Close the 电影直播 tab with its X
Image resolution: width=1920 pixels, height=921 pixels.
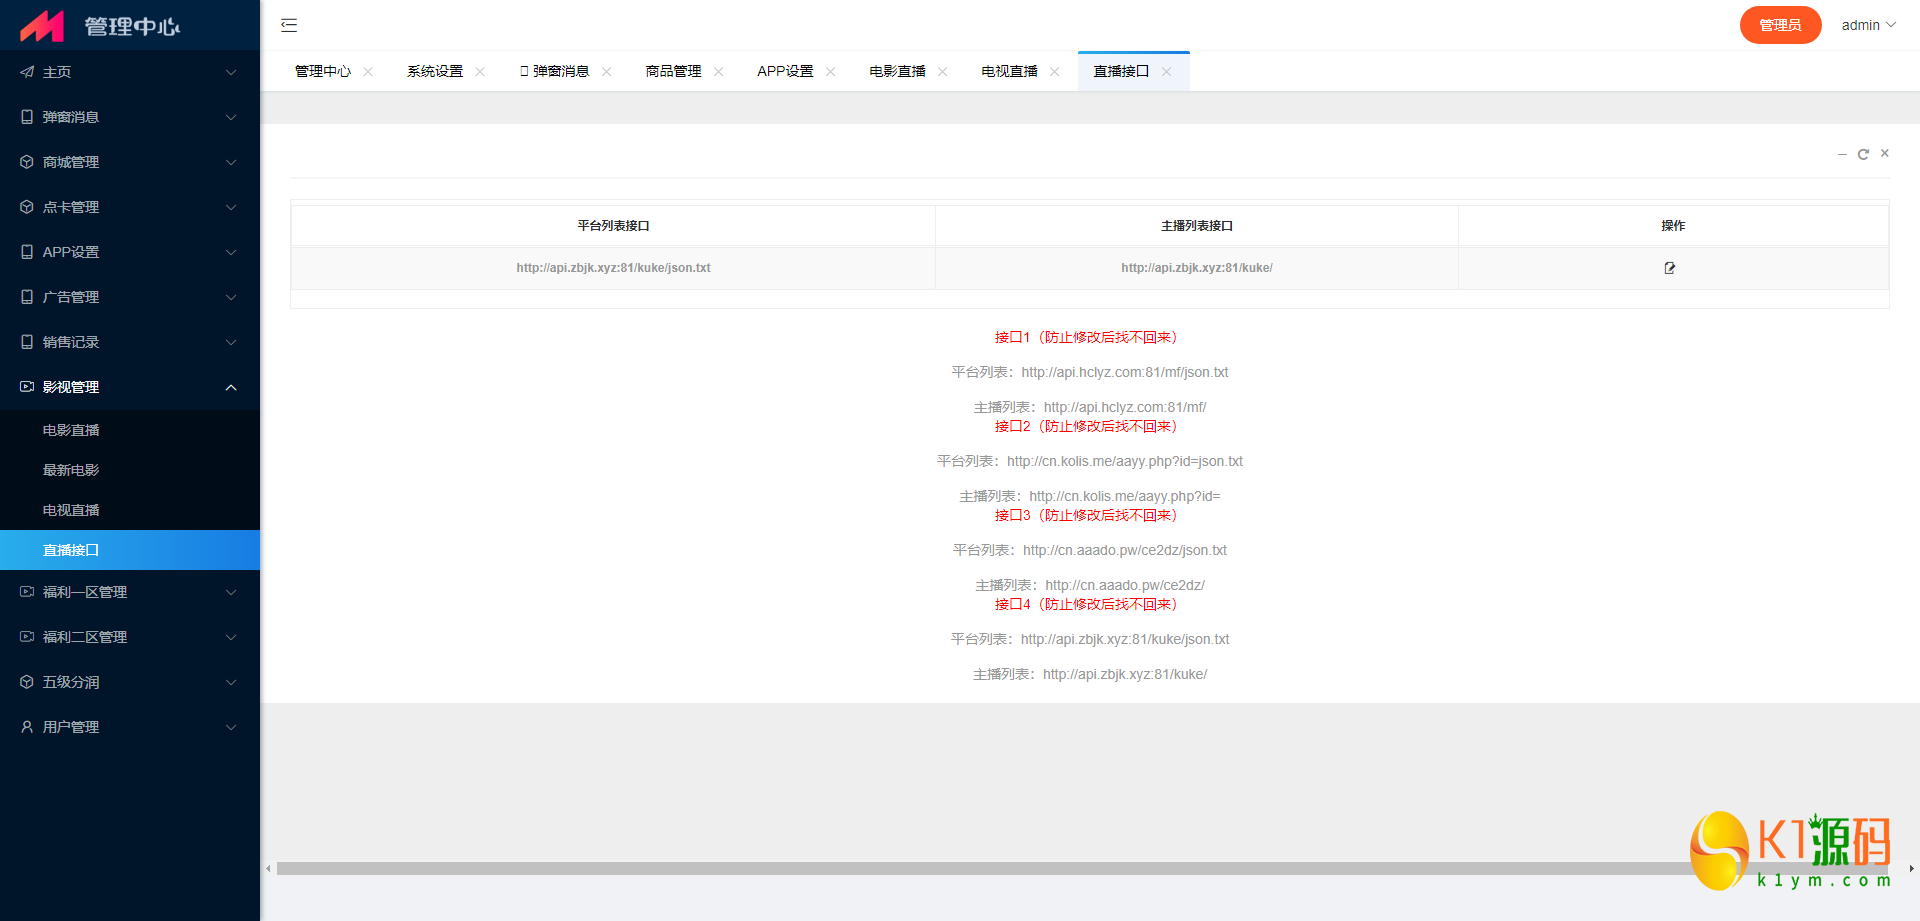[x=942, y=72]
